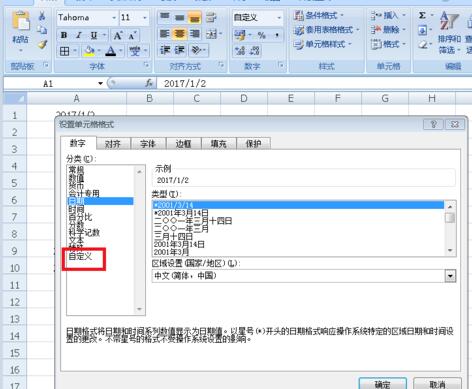Open the 插入 insert cells menu

click(x=388, y=15)
